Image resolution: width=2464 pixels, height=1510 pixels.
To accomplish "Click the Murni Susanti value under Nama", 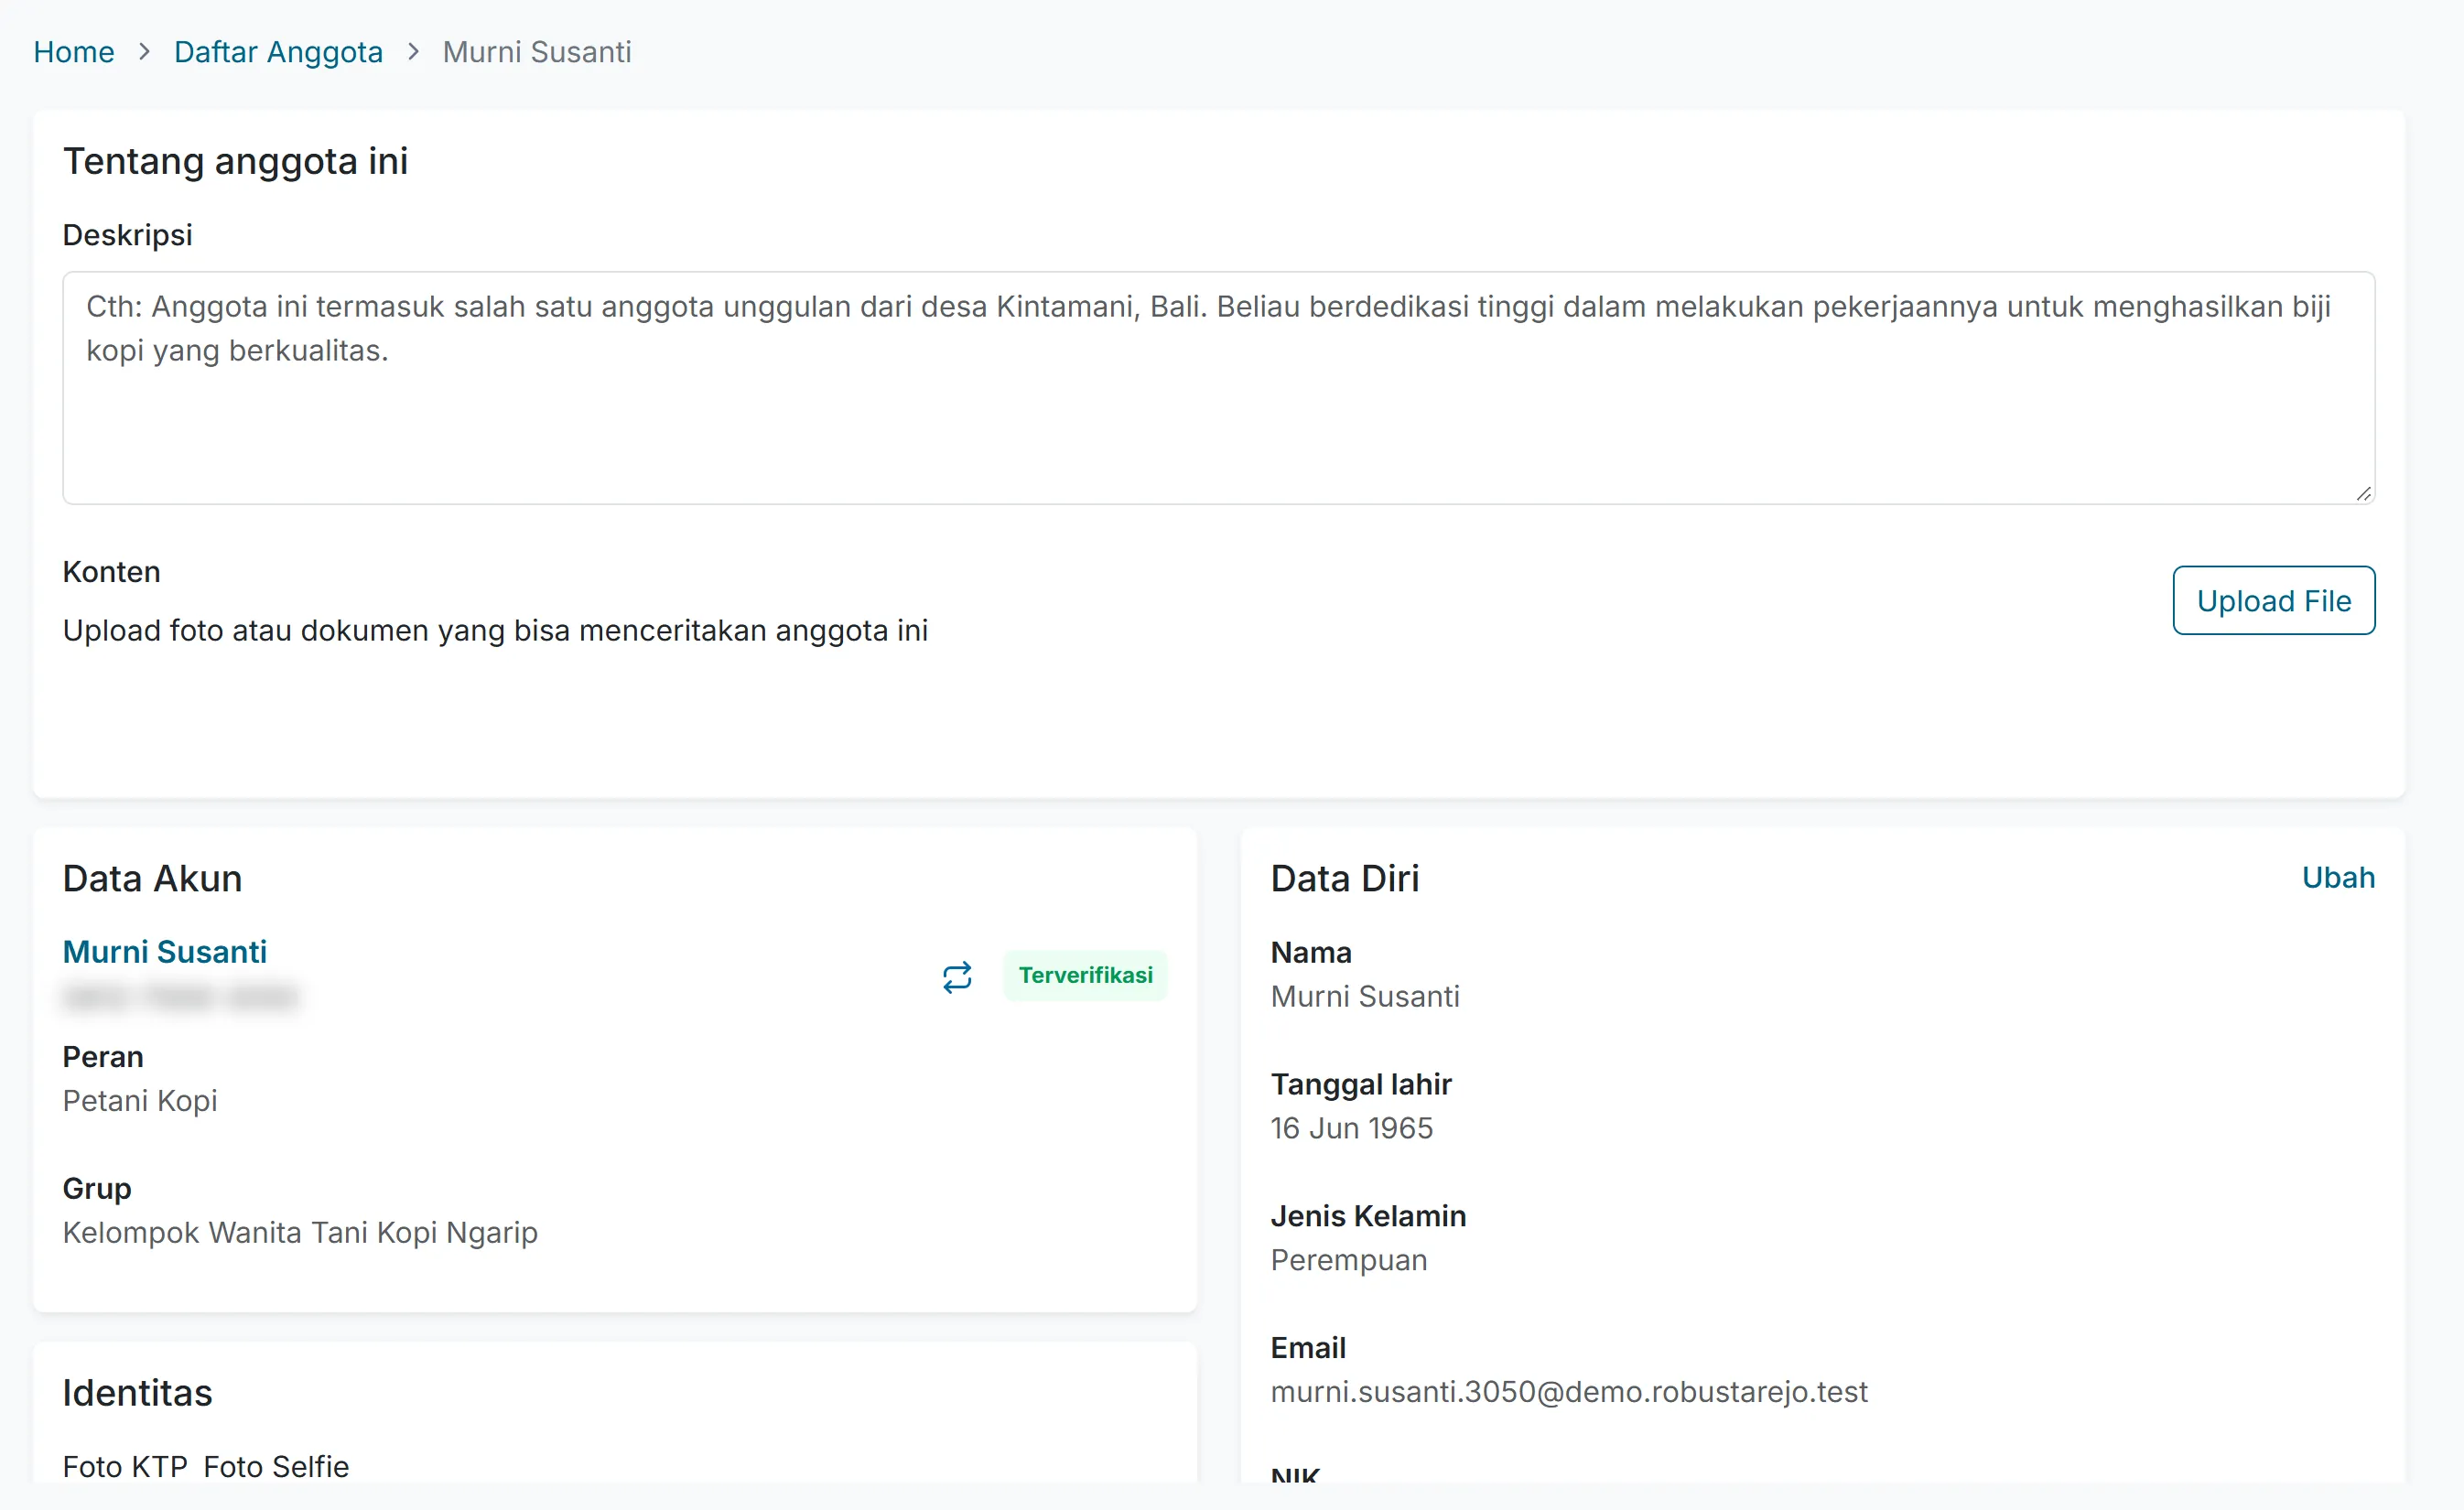I will pos(1365,996).
